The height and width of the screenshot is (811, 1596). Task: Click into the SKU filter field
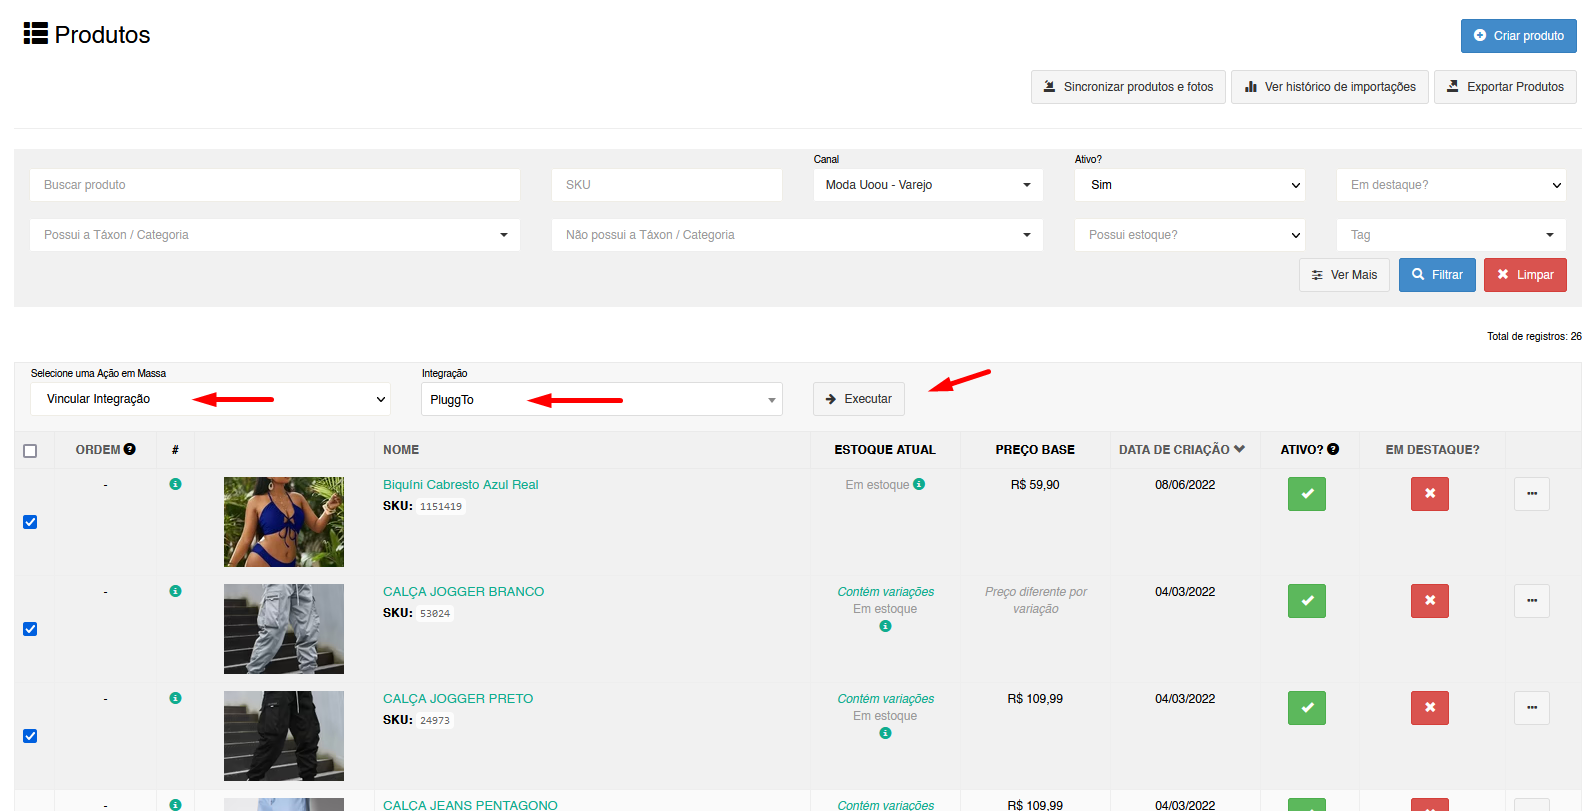click(x=667, y=185)
